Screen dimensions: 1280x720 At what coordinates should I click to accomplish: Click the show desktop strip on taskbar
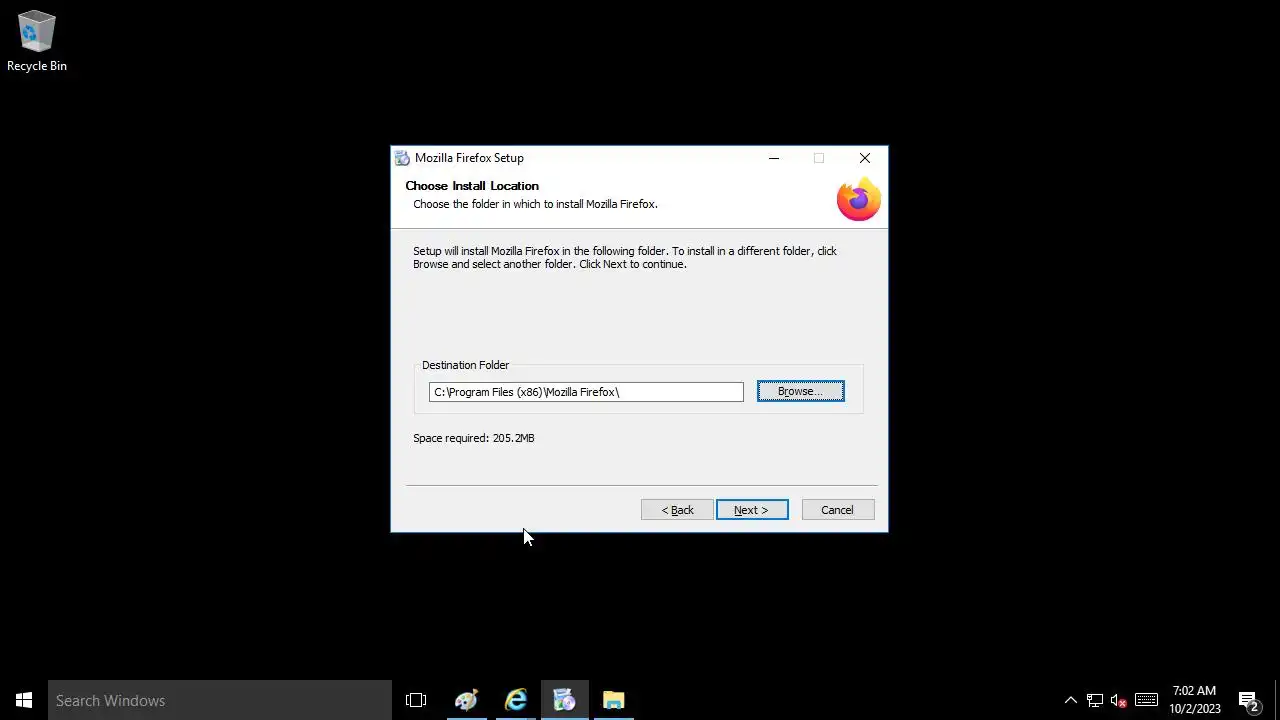(x=1276, y=700)
